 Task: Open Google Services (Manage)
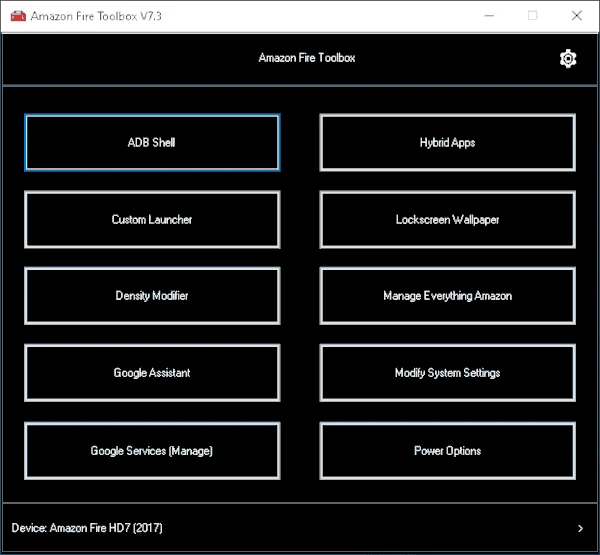pyautogui.click(x=152, y=451)
